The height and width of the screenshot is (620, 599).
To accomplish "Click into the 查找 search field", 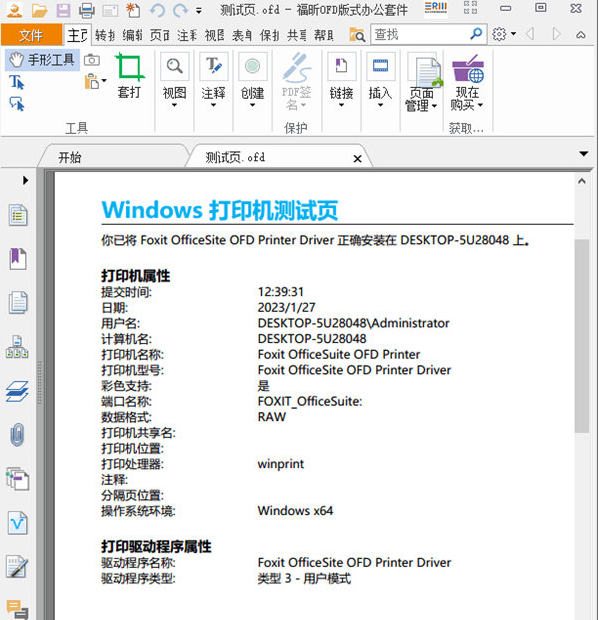I will click(x=419, y=35).
